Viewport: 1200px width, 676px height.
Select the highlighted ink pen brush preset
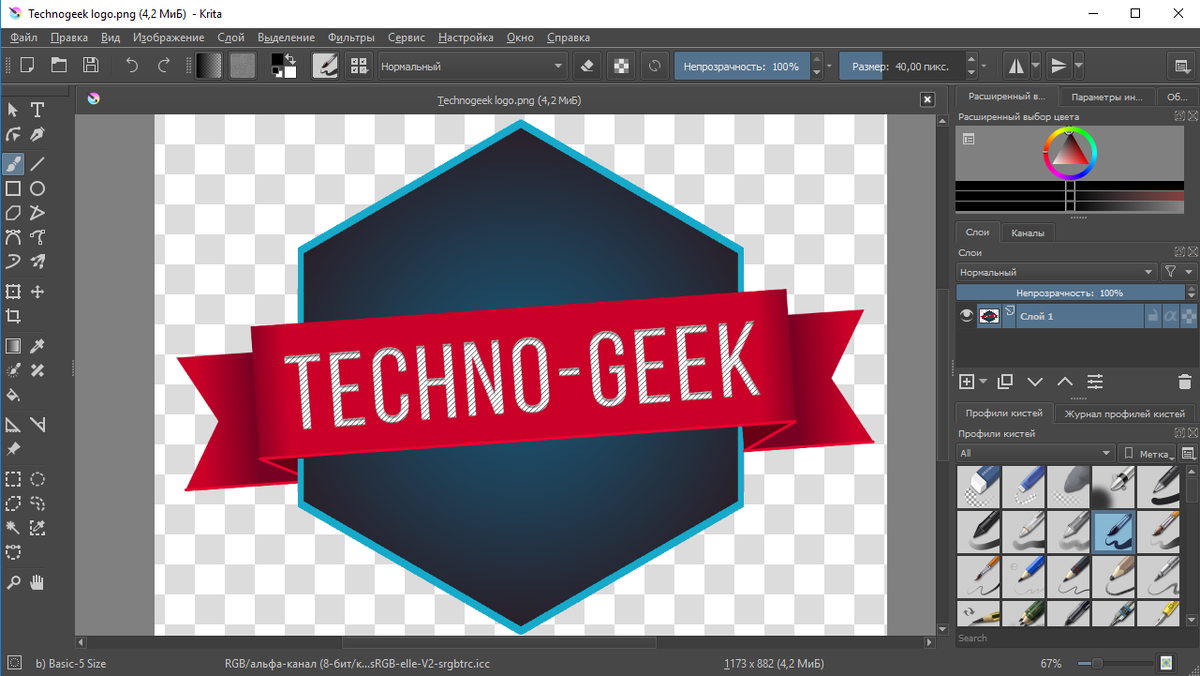tap(1114, 531)
